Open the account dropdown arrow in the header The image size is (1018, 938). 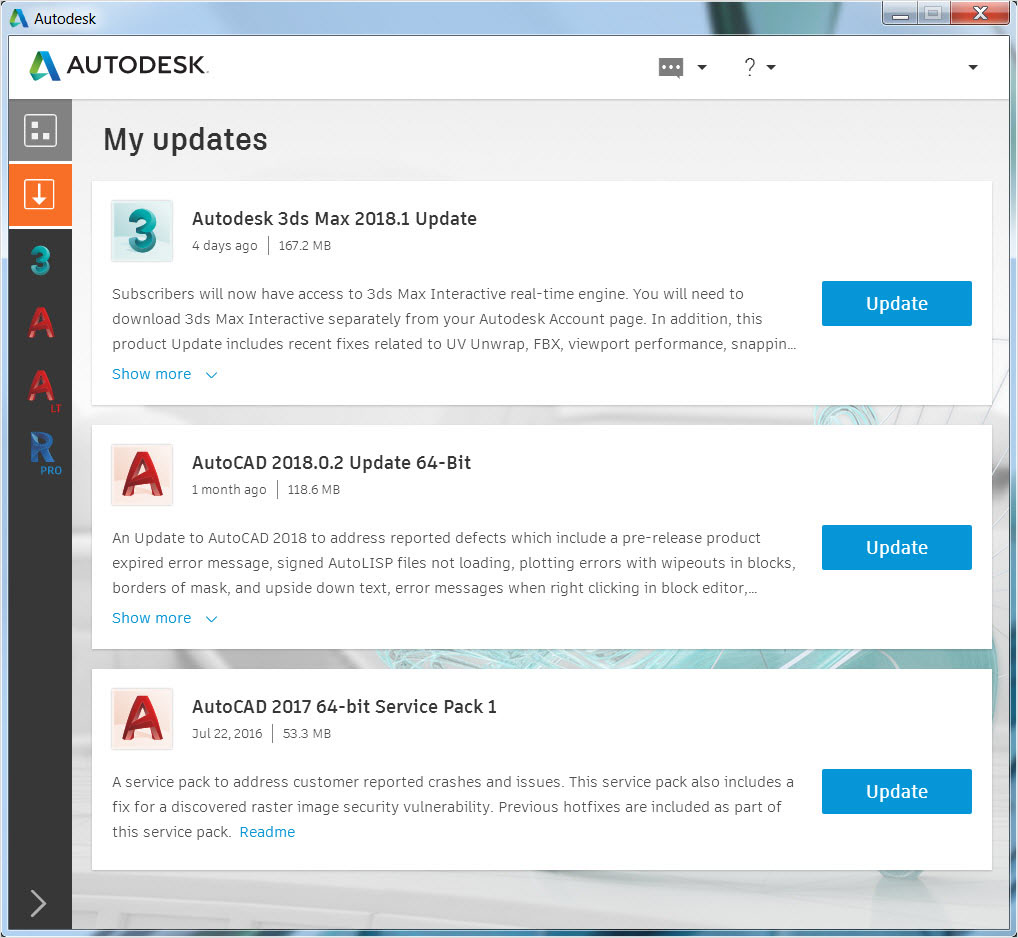973,67
